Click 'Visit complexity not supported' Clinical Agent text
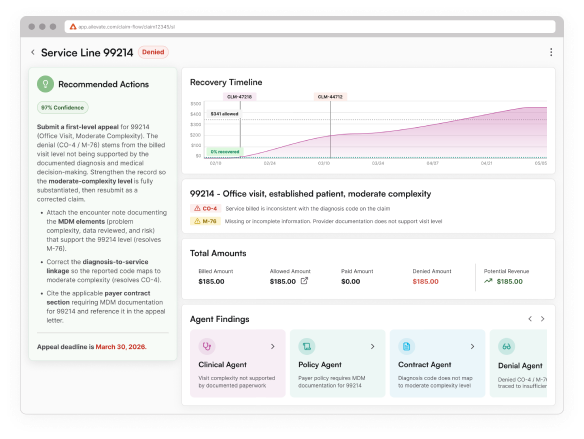This screenshot has width=584, height=439. point(237,382)
